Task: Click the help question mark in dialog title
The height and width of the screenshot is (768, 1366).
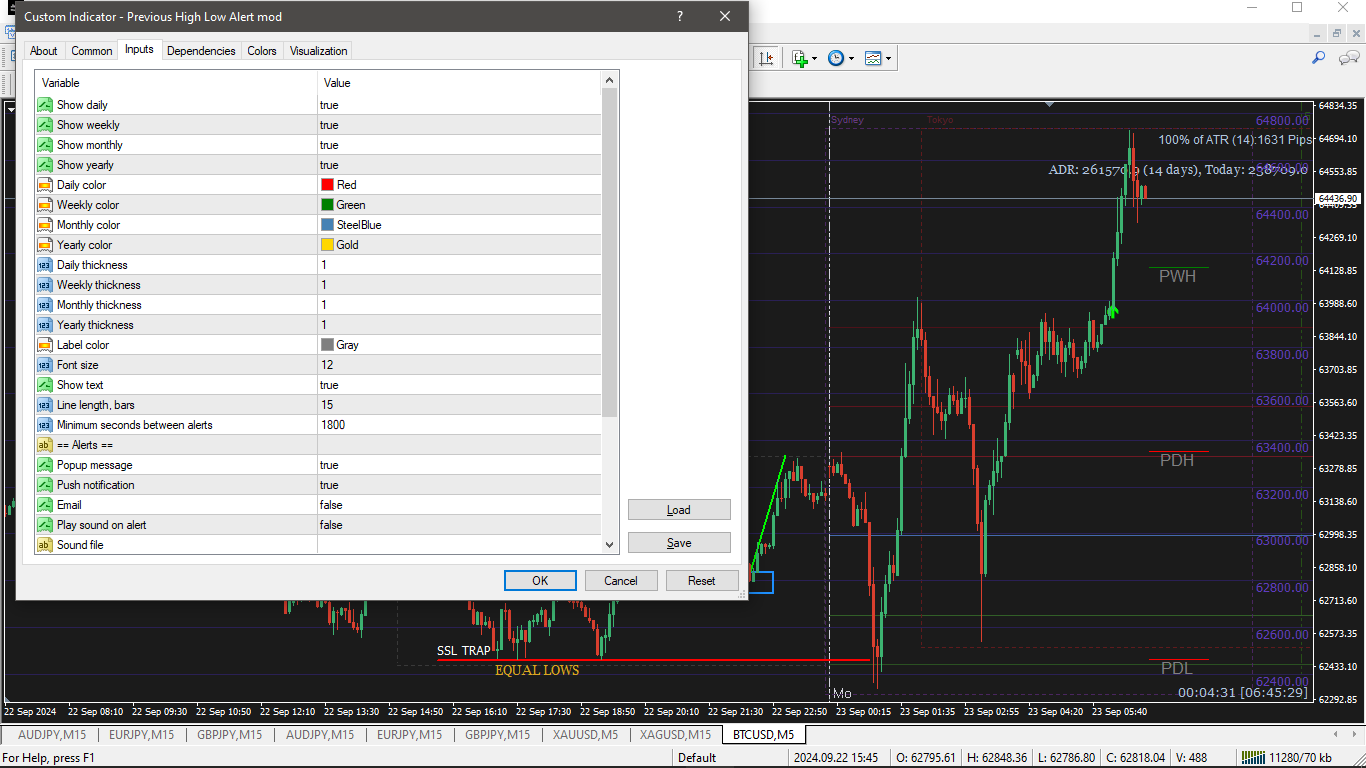Action: 680,16
